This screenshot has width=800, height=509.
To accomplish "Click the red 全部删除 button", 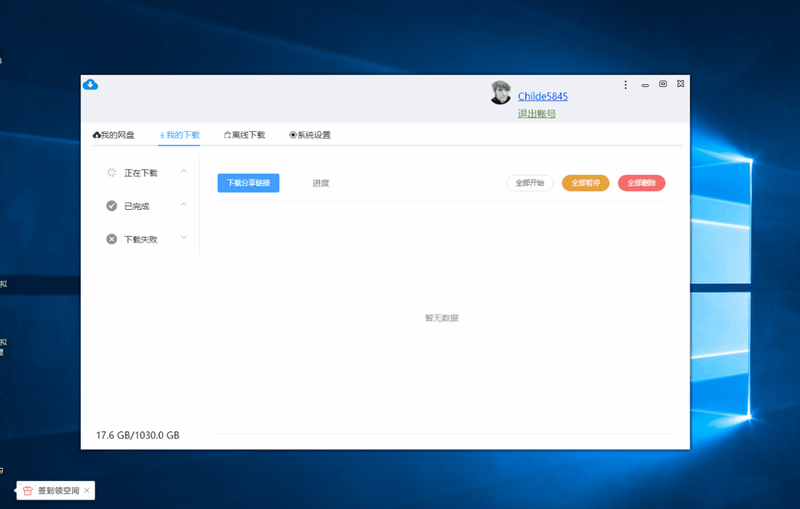I will tap(641, 183).
